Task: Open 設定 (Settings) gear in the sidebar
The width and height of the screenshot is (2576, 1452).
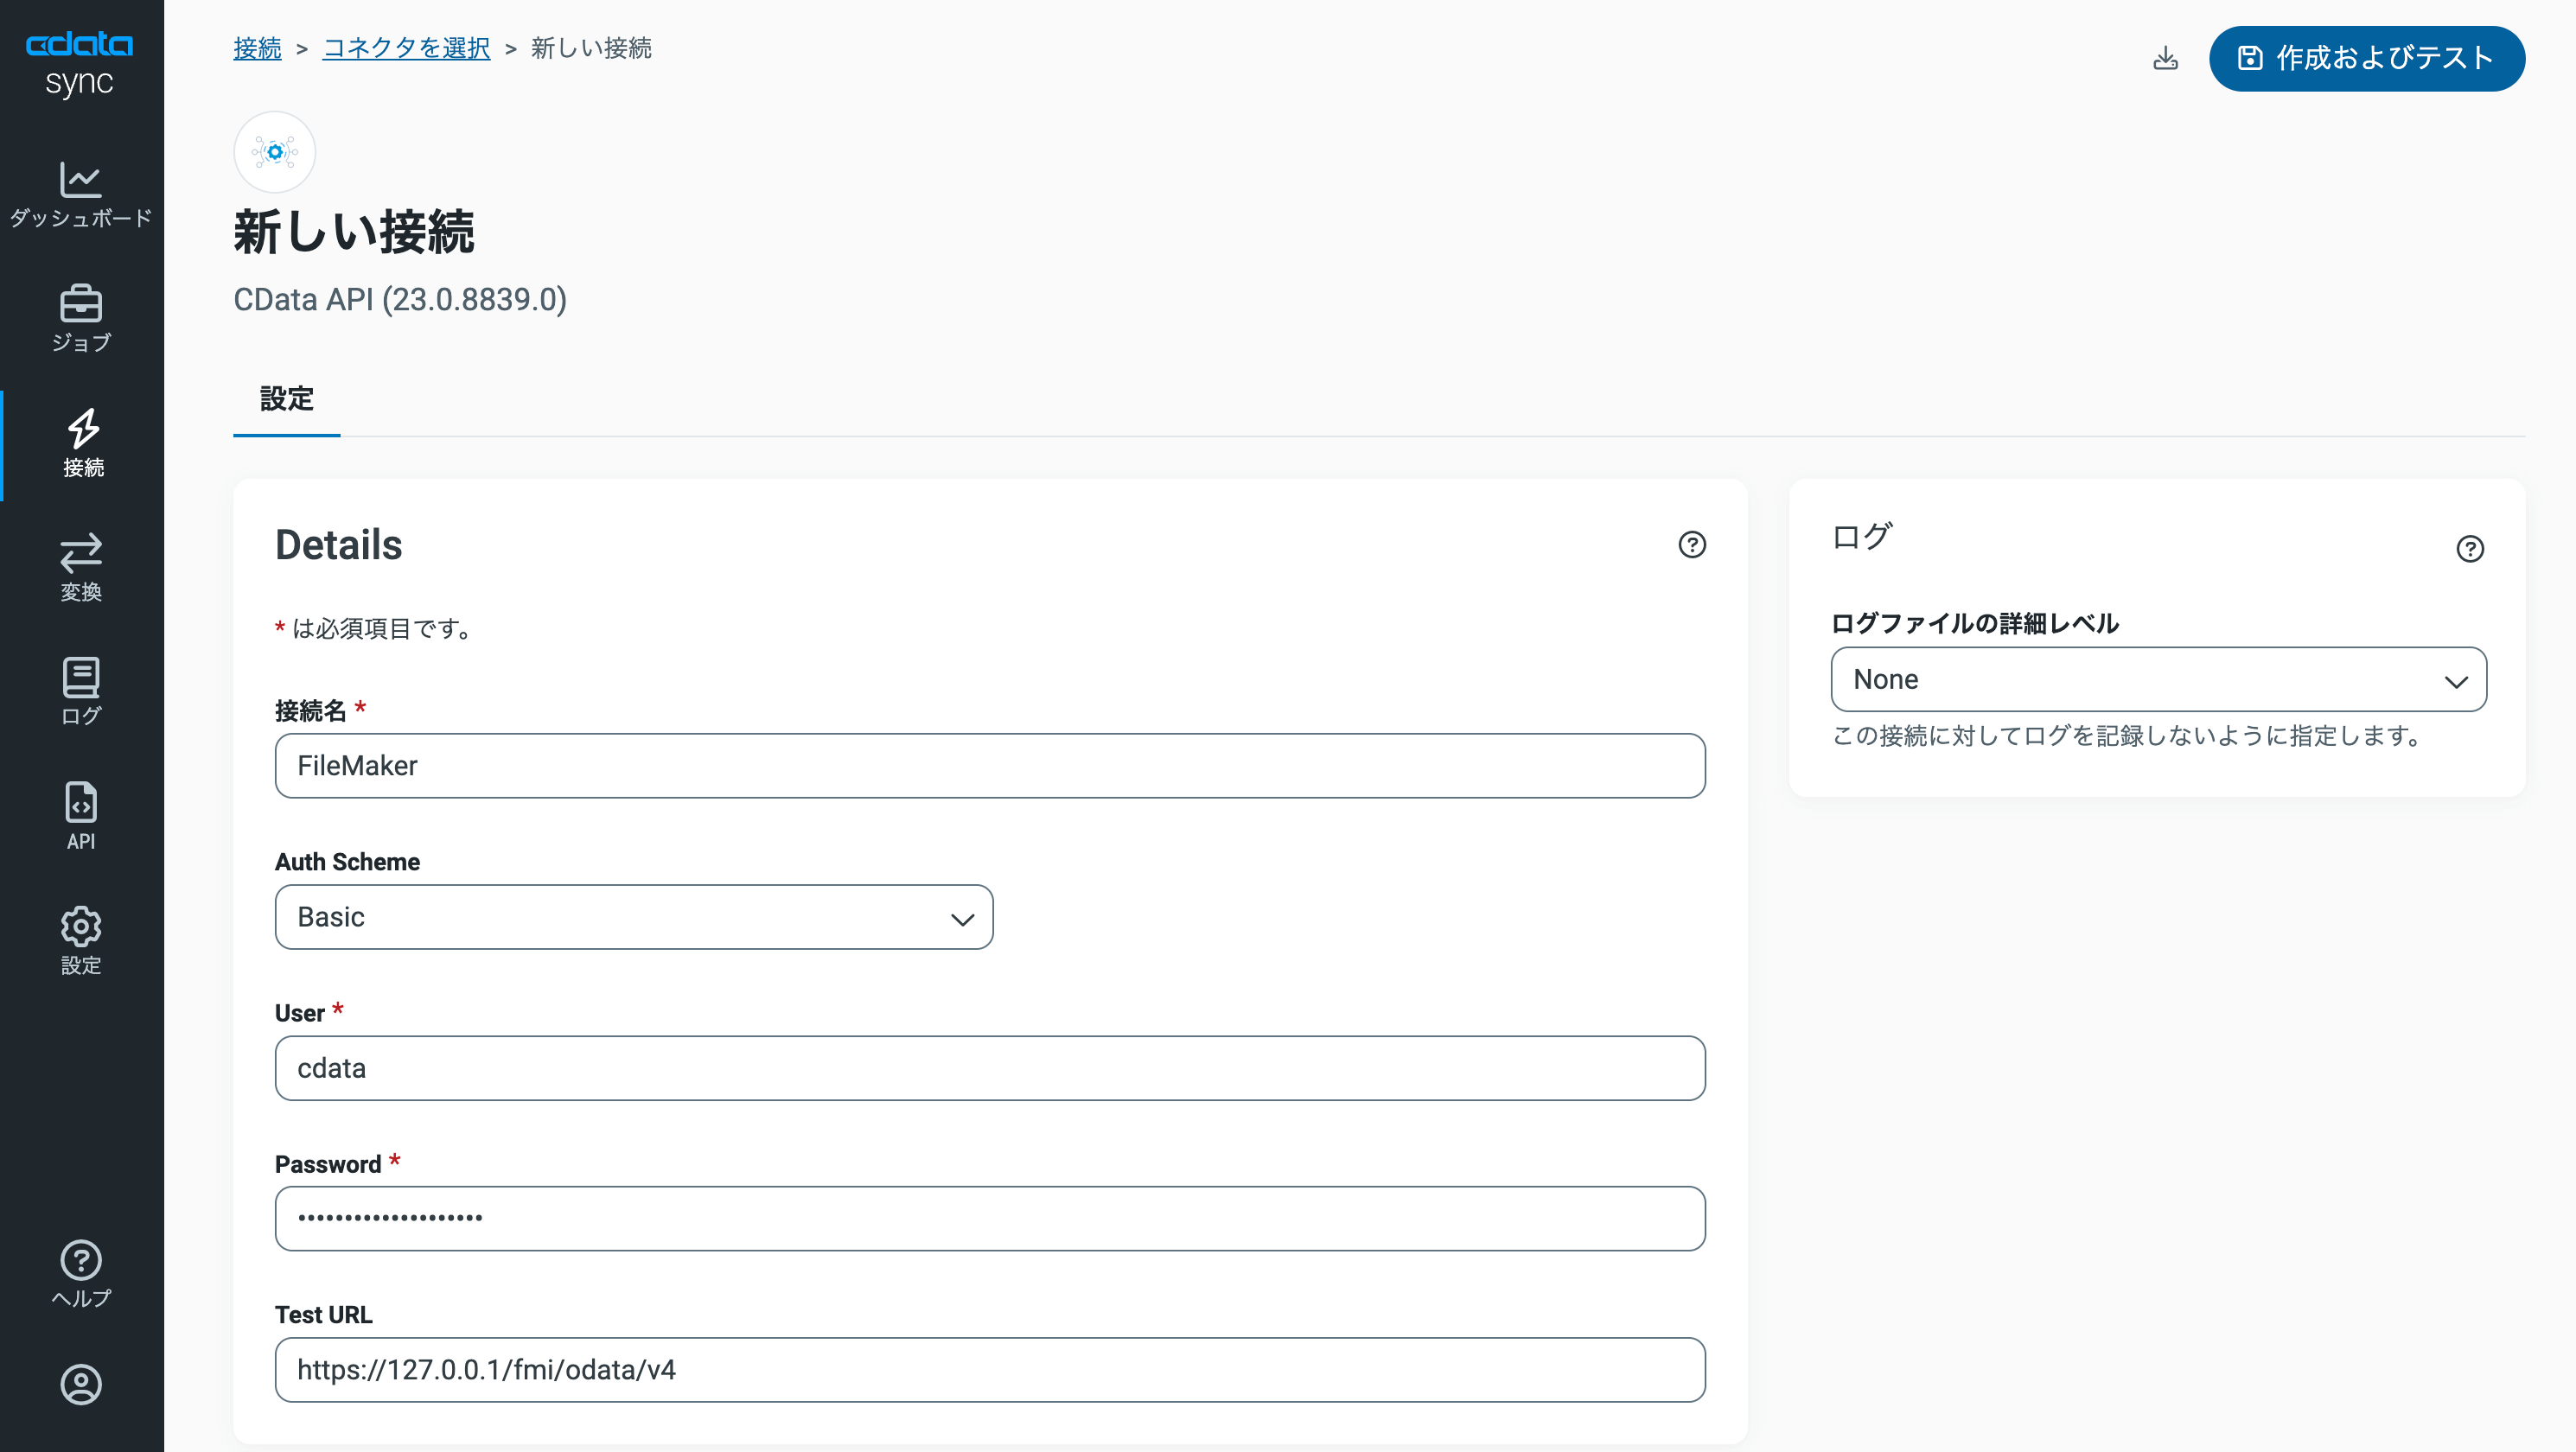Action: (x=81, y=940)
